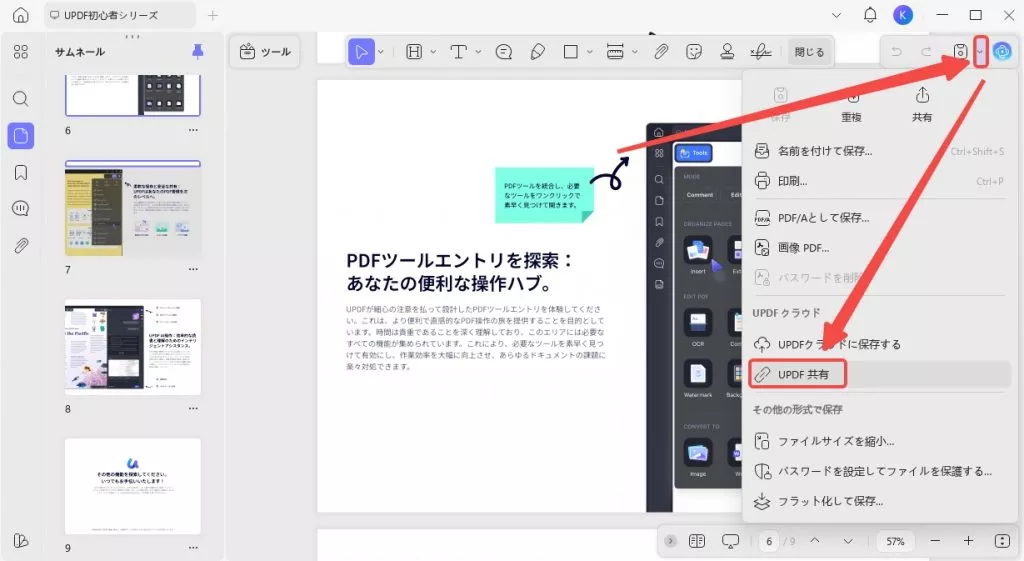Expand the measure tool dropdown arrow
Viewport: 1024px width, 561px height.
[x=634, y=52]
